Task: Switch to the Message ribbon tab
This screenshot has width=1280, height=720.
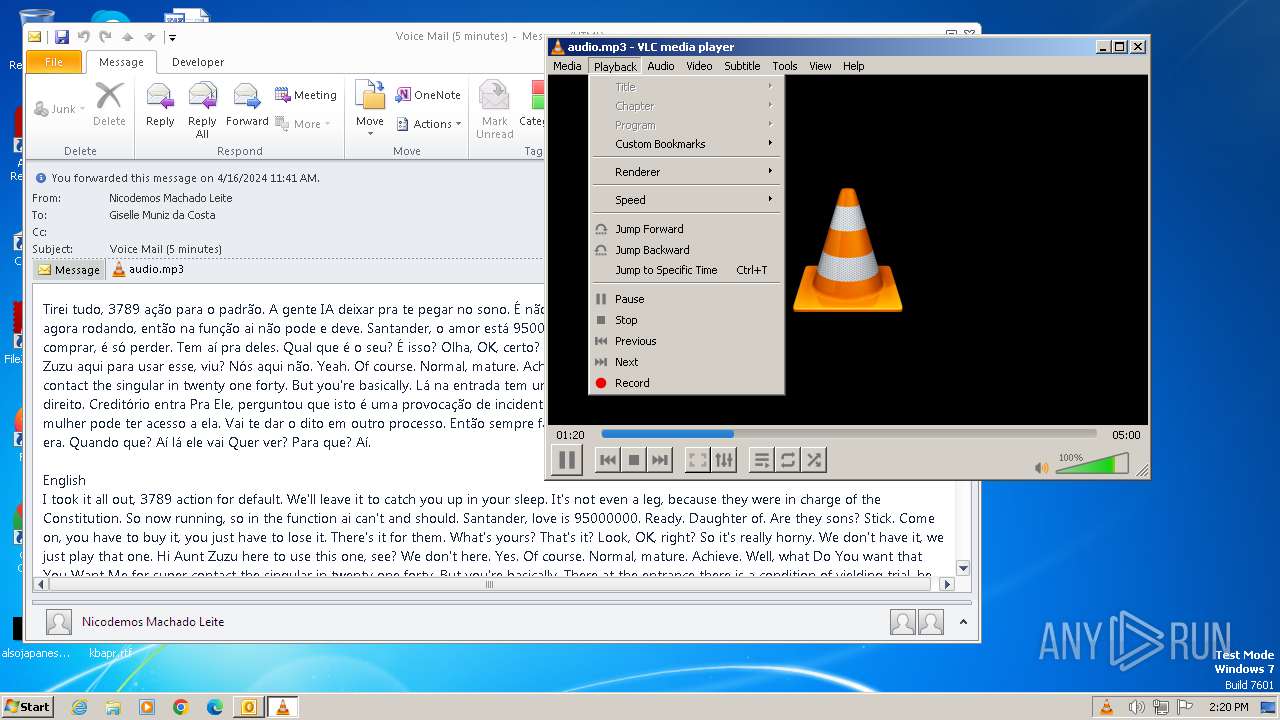Action: [x=121, y=62]
